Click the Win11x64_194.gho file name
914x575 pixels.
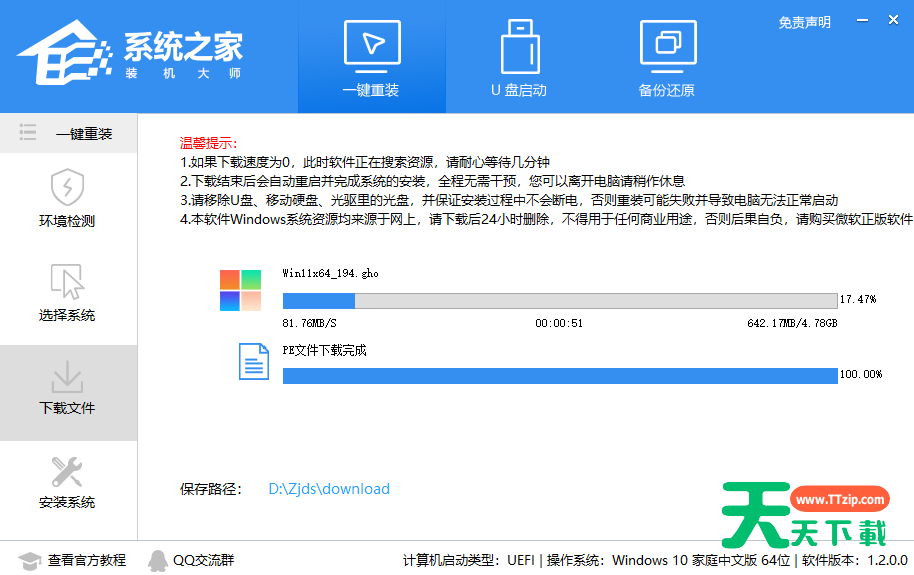pyautogui.click(x=331, y=273)
